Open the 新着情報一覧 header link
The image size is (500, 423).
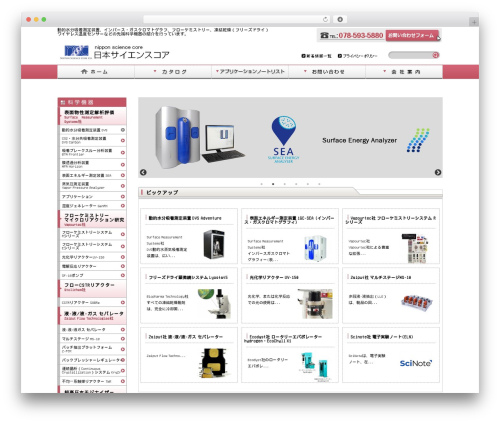point(317,56)
